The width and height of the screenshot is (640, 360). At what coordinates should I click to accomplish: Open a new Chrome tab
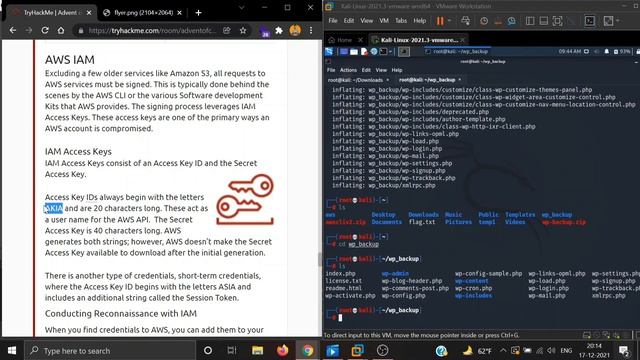[198, 13]
